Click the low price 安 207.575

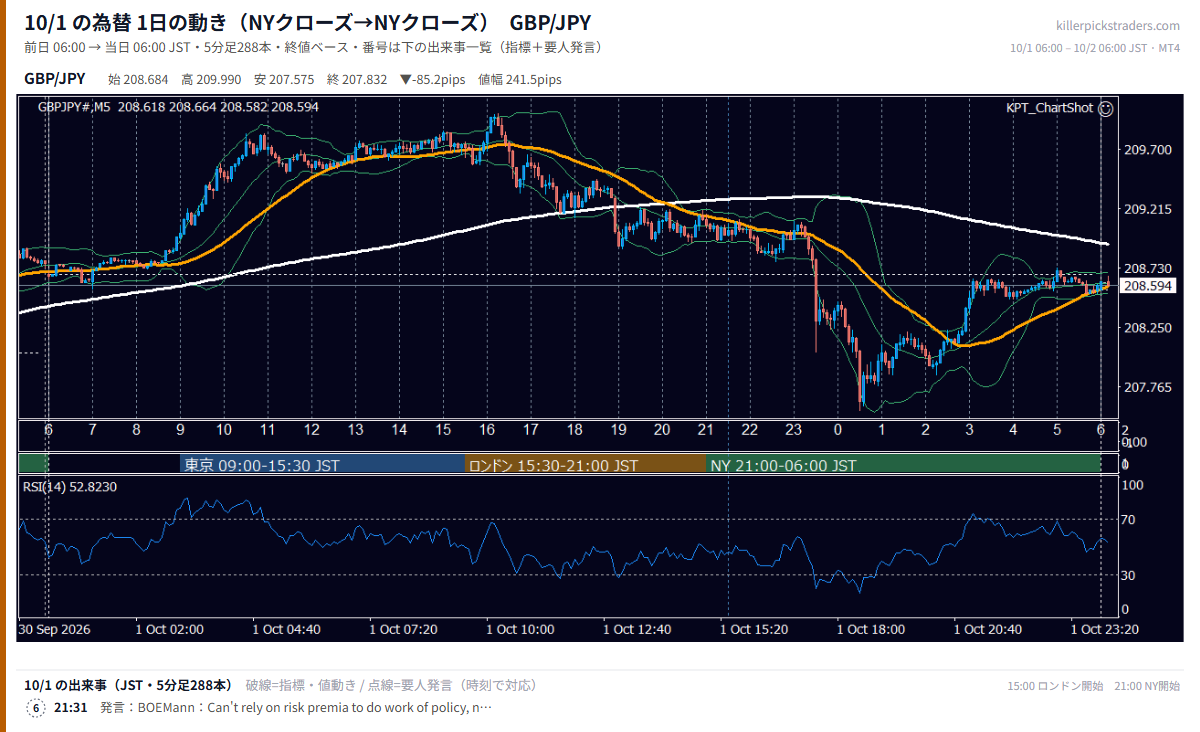(285, 80)
